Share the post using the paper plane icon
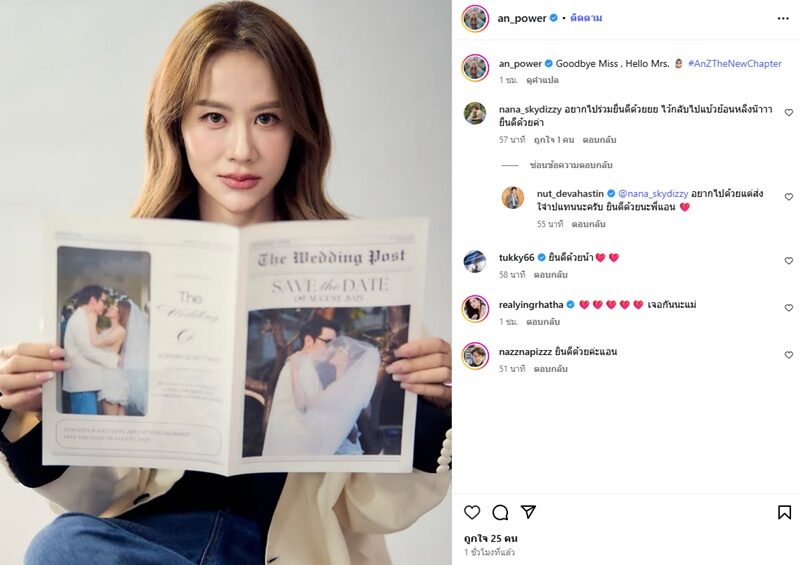Image resolution: width=800 pixels, height=565 pixels. (528, 511)
